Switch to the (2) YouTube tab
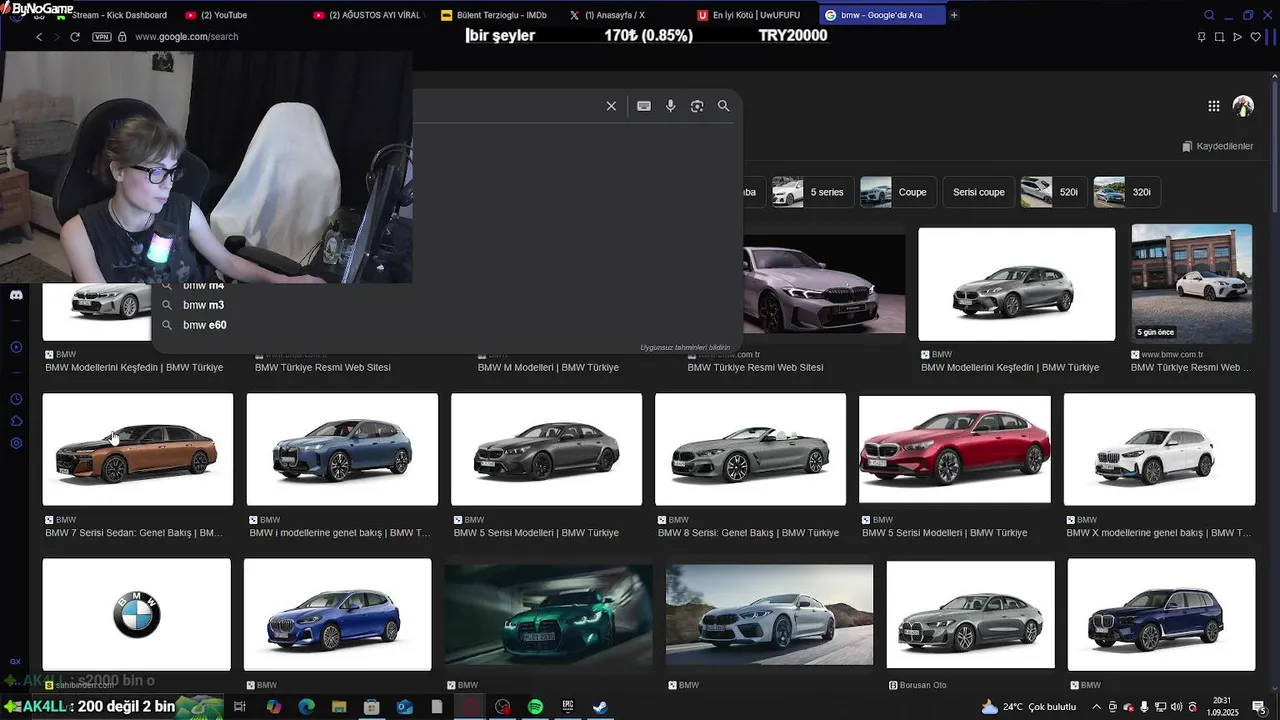This screenshot has width=1280, height=720. point(240,15)
